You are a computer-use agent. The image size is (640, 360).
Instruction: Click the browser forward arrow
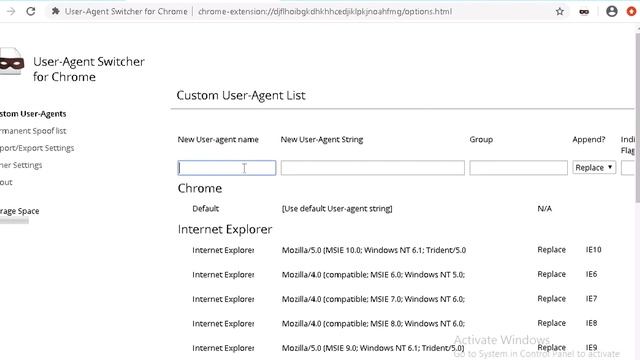point(11,11)
